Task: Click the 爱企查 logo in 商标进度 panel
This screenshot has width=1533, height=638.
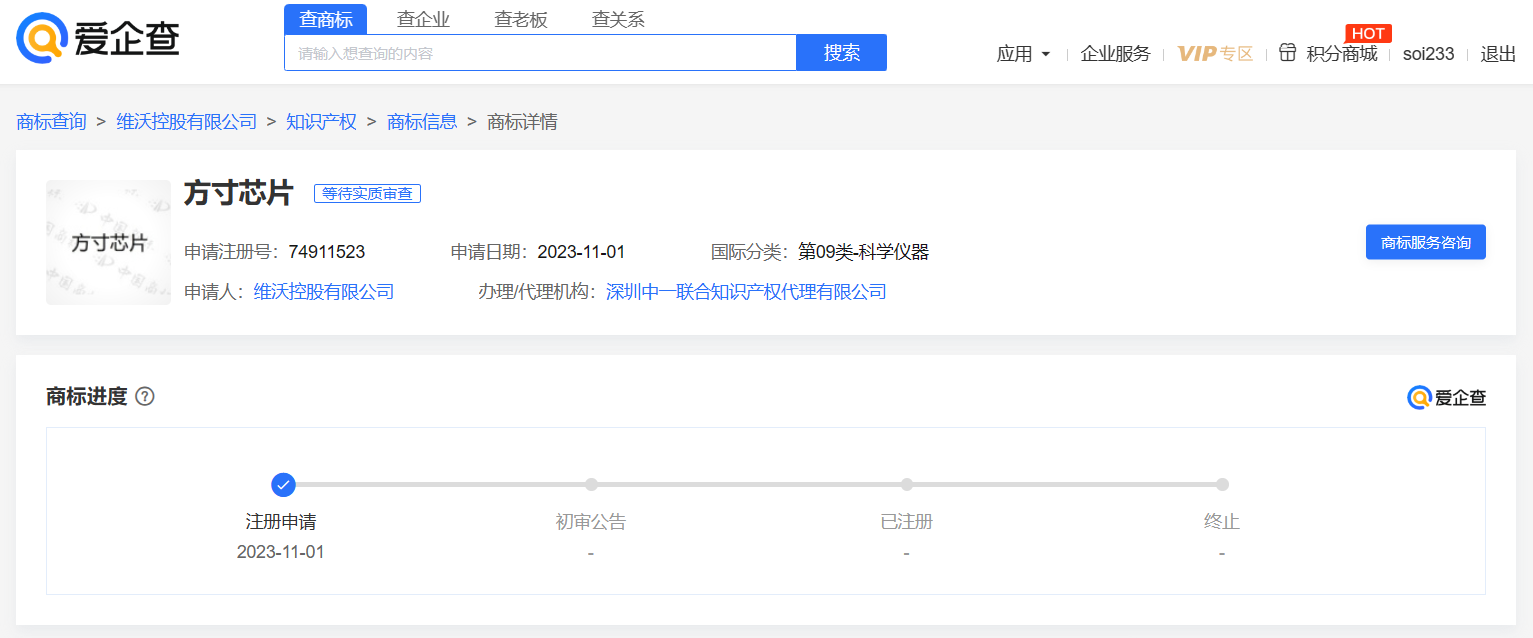Action: tap(1447, 398)
